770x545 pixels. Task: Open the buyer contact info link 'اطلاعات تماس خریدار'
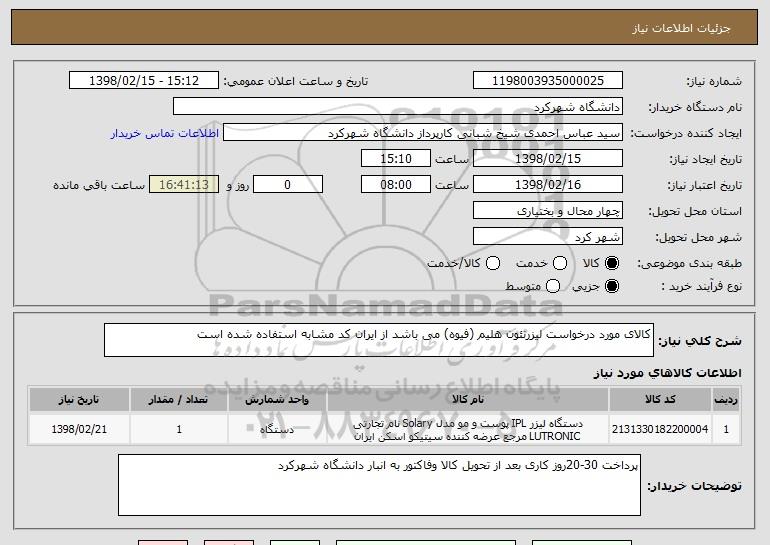pos(165,133)
